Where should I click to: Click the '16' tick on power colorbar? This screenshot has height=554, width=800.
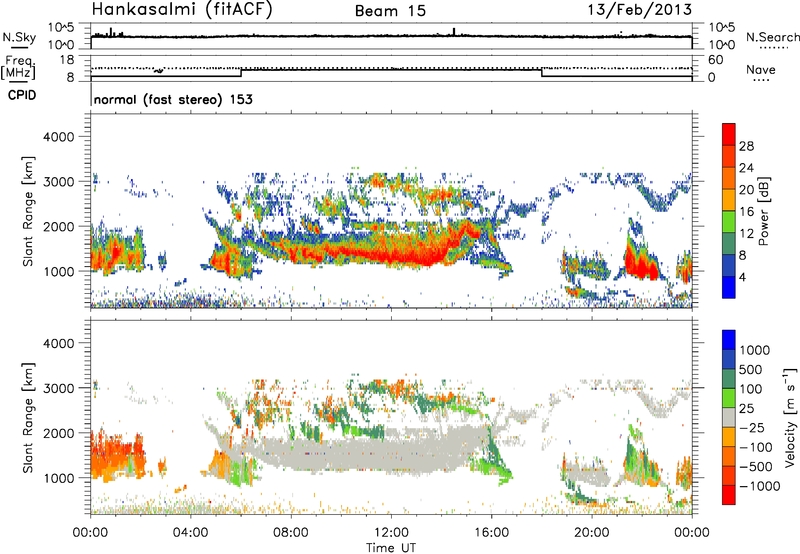click(746, 212)
